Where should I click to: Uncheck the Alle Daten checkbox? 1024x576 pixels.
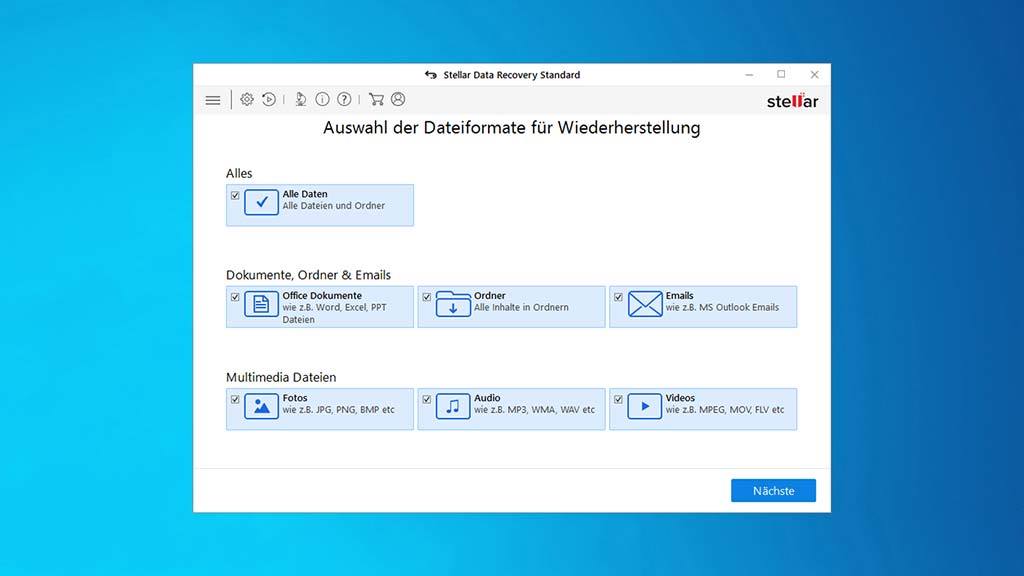coord(235,195)
